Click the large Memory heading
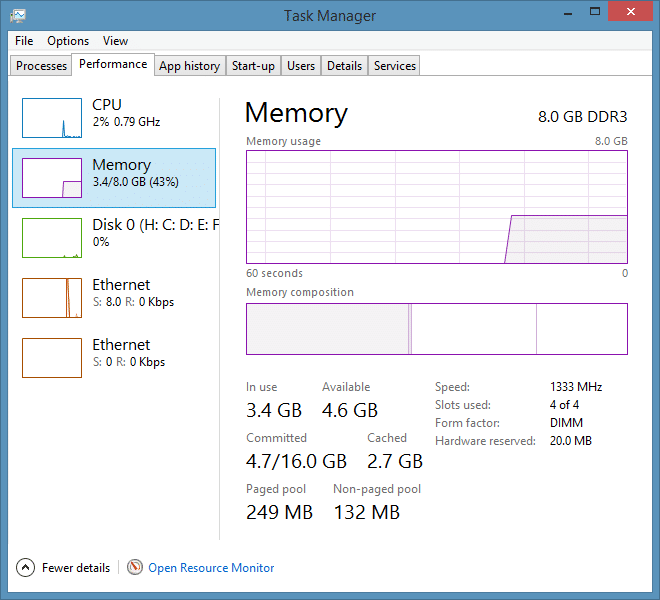Image resolution: width=660 pixels, height=600 pixels. tap(296, 113)
